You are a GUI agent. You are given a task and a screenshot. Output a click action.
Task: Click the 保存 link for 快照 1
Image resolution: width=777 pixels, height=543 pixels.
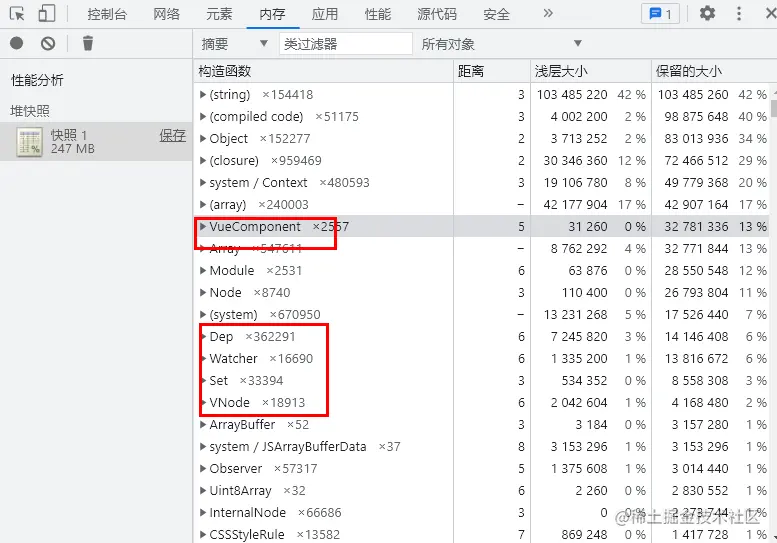click(172, 135)
